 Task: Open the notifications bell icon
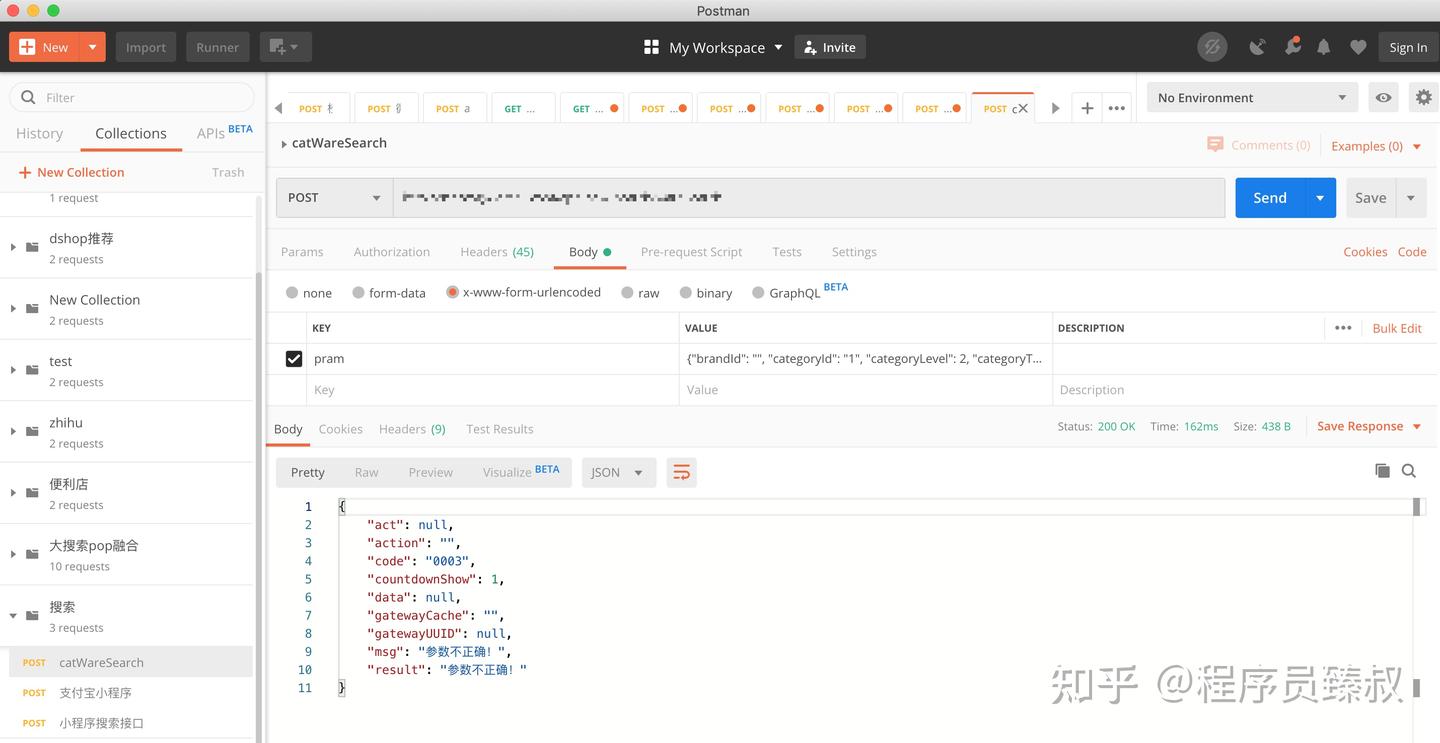pos(1324,47)
